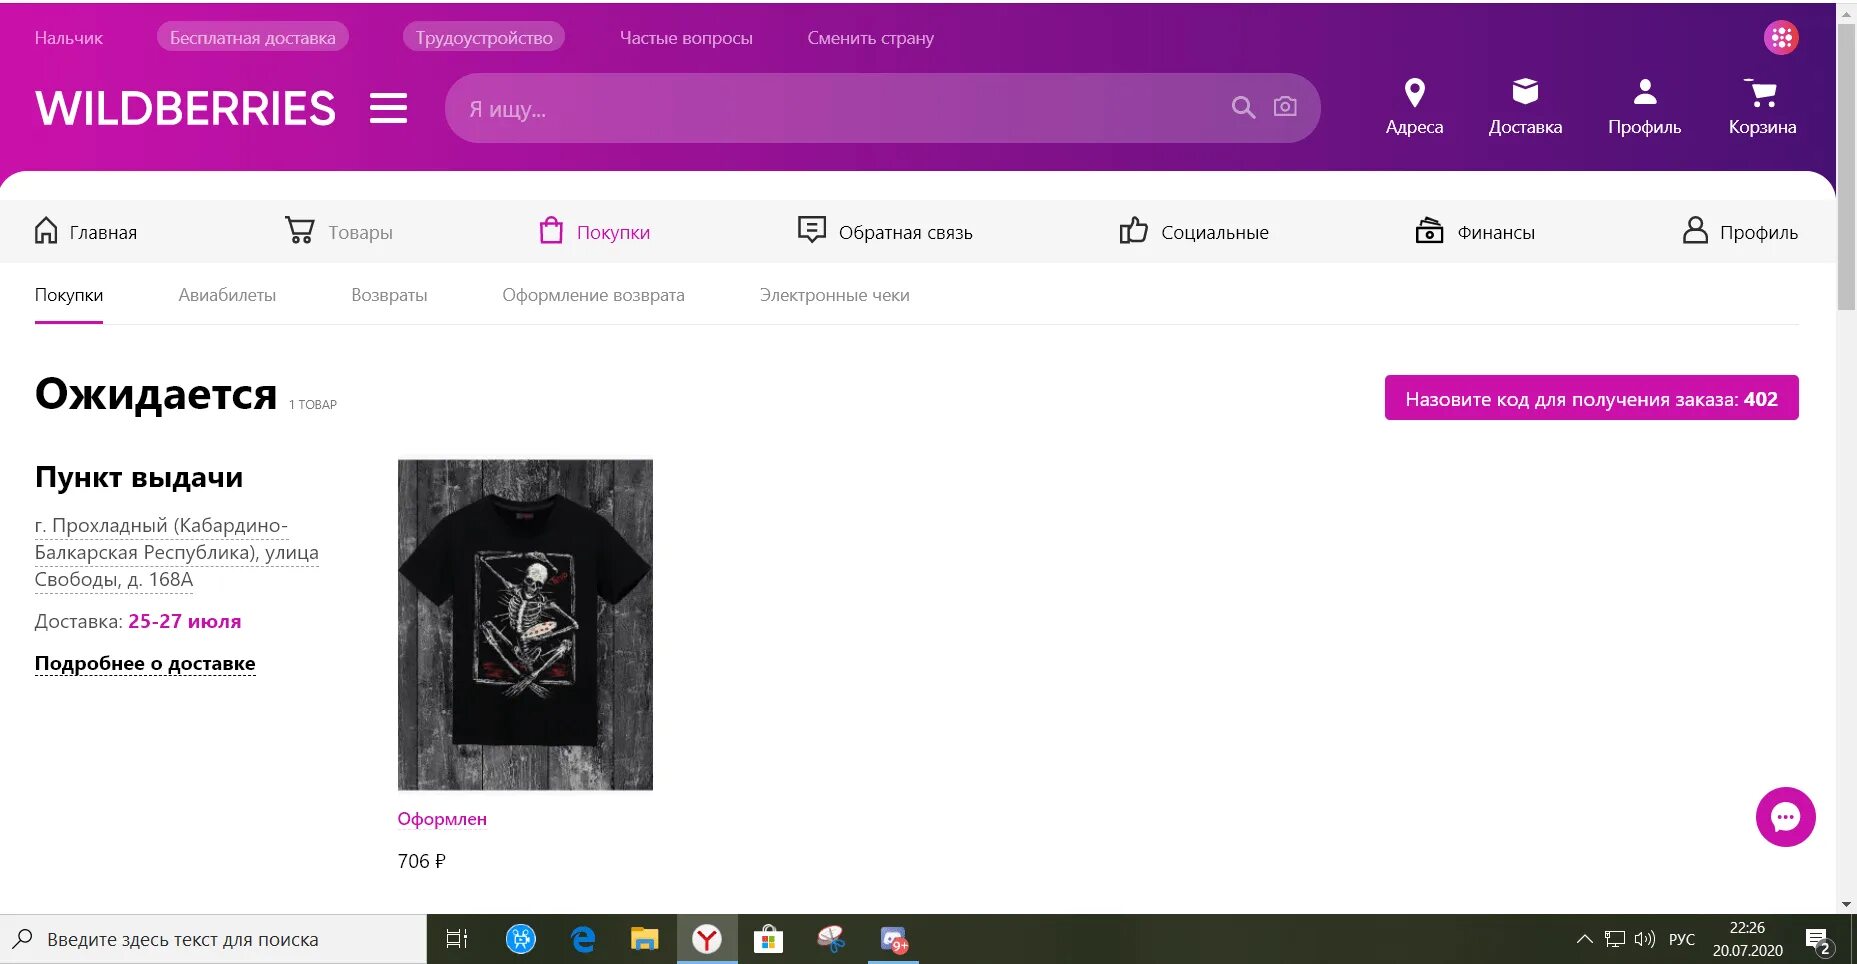The height and width of the screenshot is (964, 1857).
Task: Open File Explorer from taskbar
Action: pos(645,939)
